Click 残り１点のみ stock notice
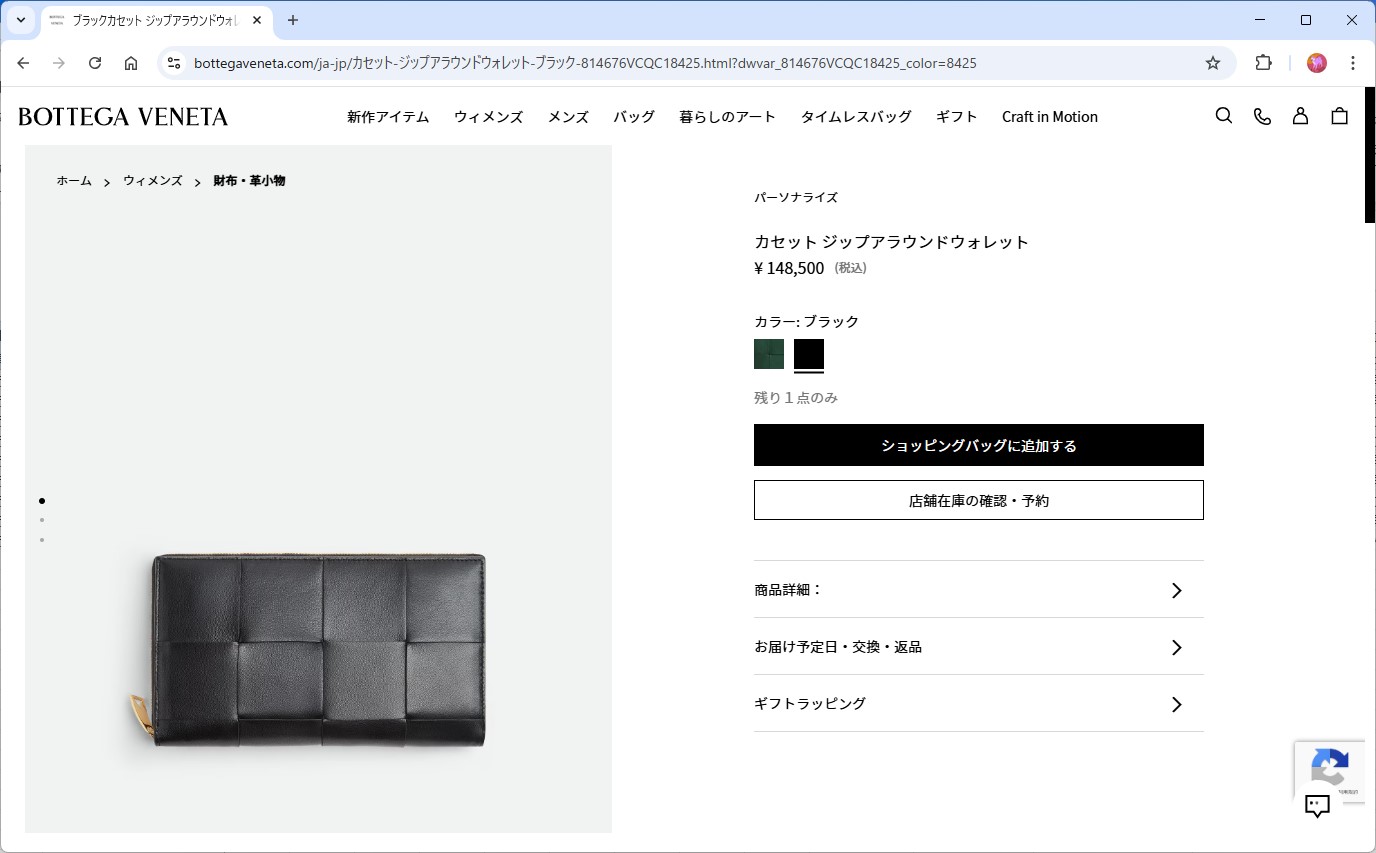1376x853 pixels. tap(796, 398)
